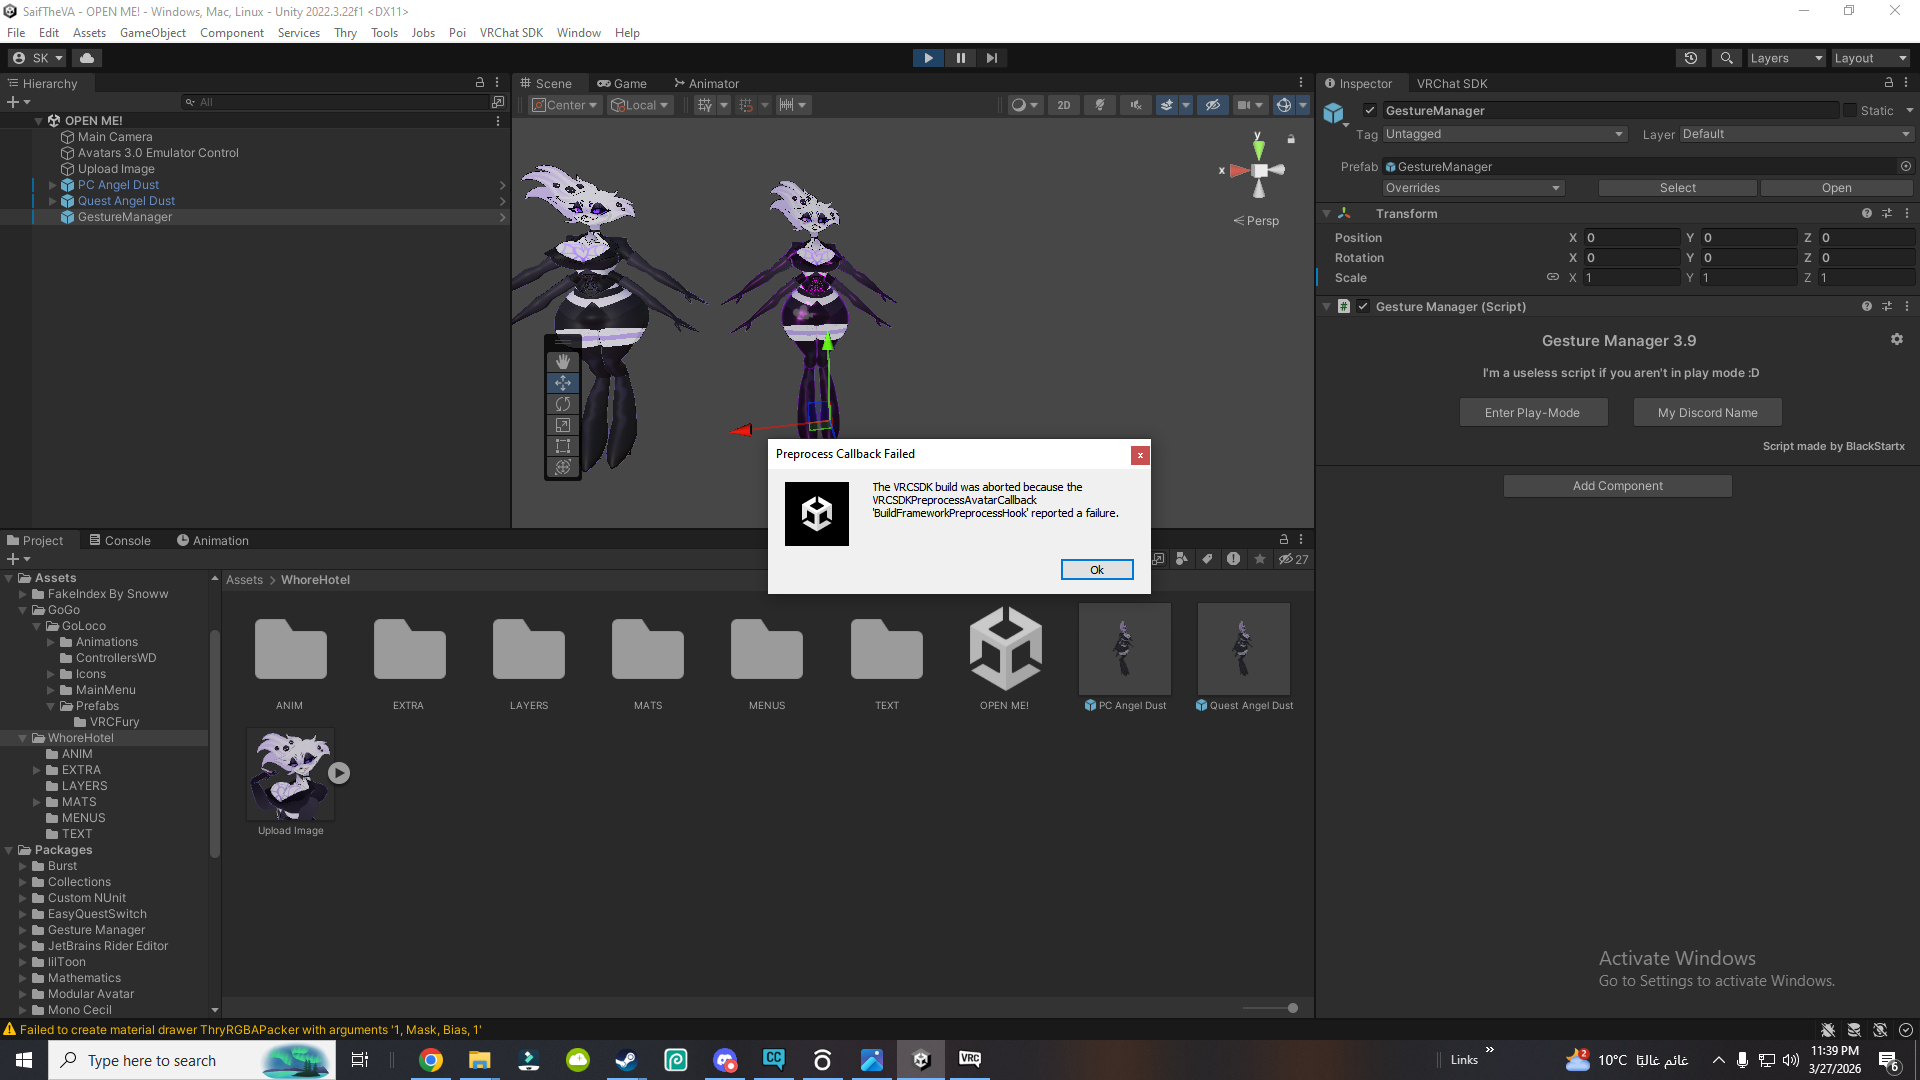Screen dimensions: 1920x1080
Task: Click the prefab Open button
Action: (x=1836, y=188)
